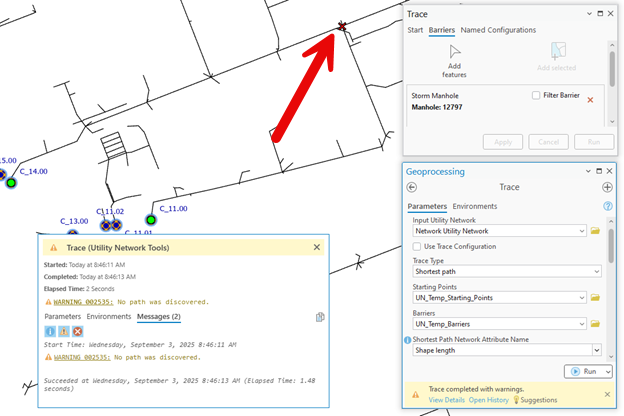
Task: Open Barriers layer dropdown
Action: click(x=581, y=324)
